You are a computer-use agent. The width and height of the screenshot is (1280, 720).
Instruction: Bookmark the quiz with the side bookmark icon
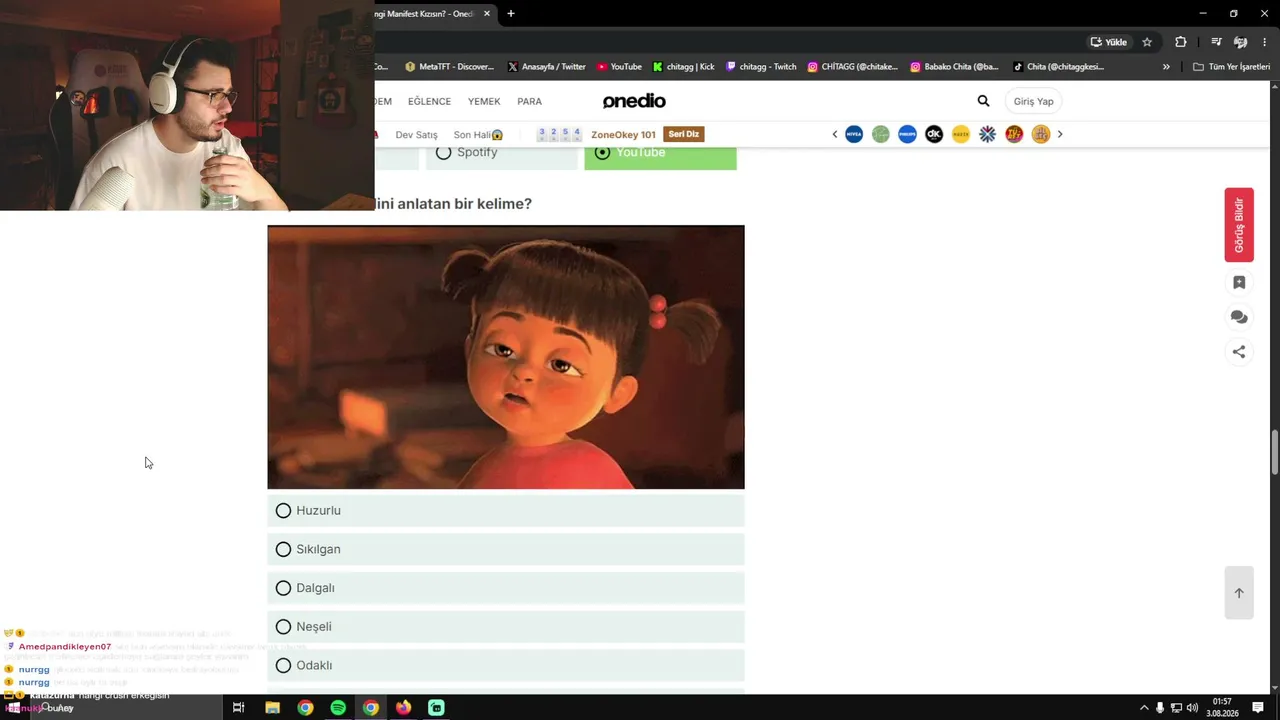point(1239,283)
